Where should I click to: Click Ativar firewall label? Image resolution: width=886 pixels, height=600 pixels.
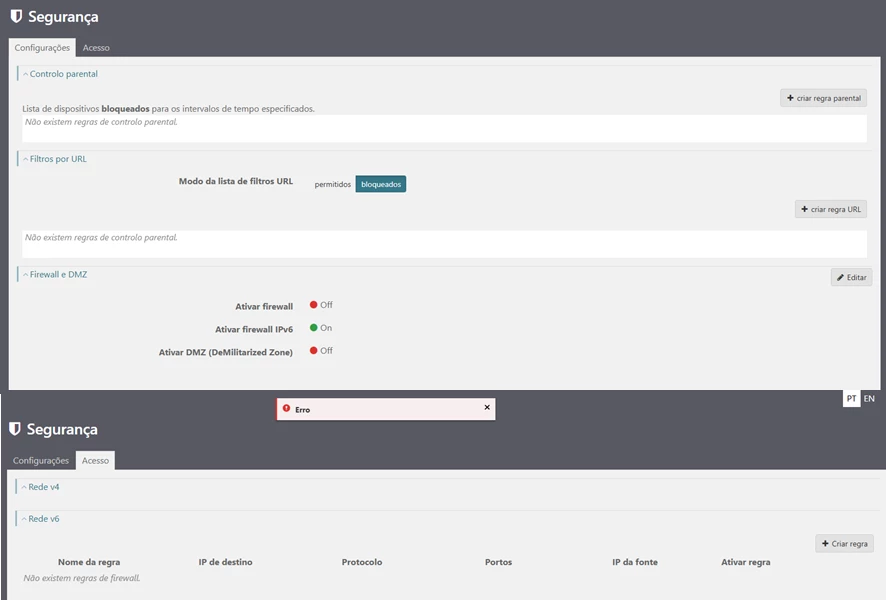pos(264,307)
